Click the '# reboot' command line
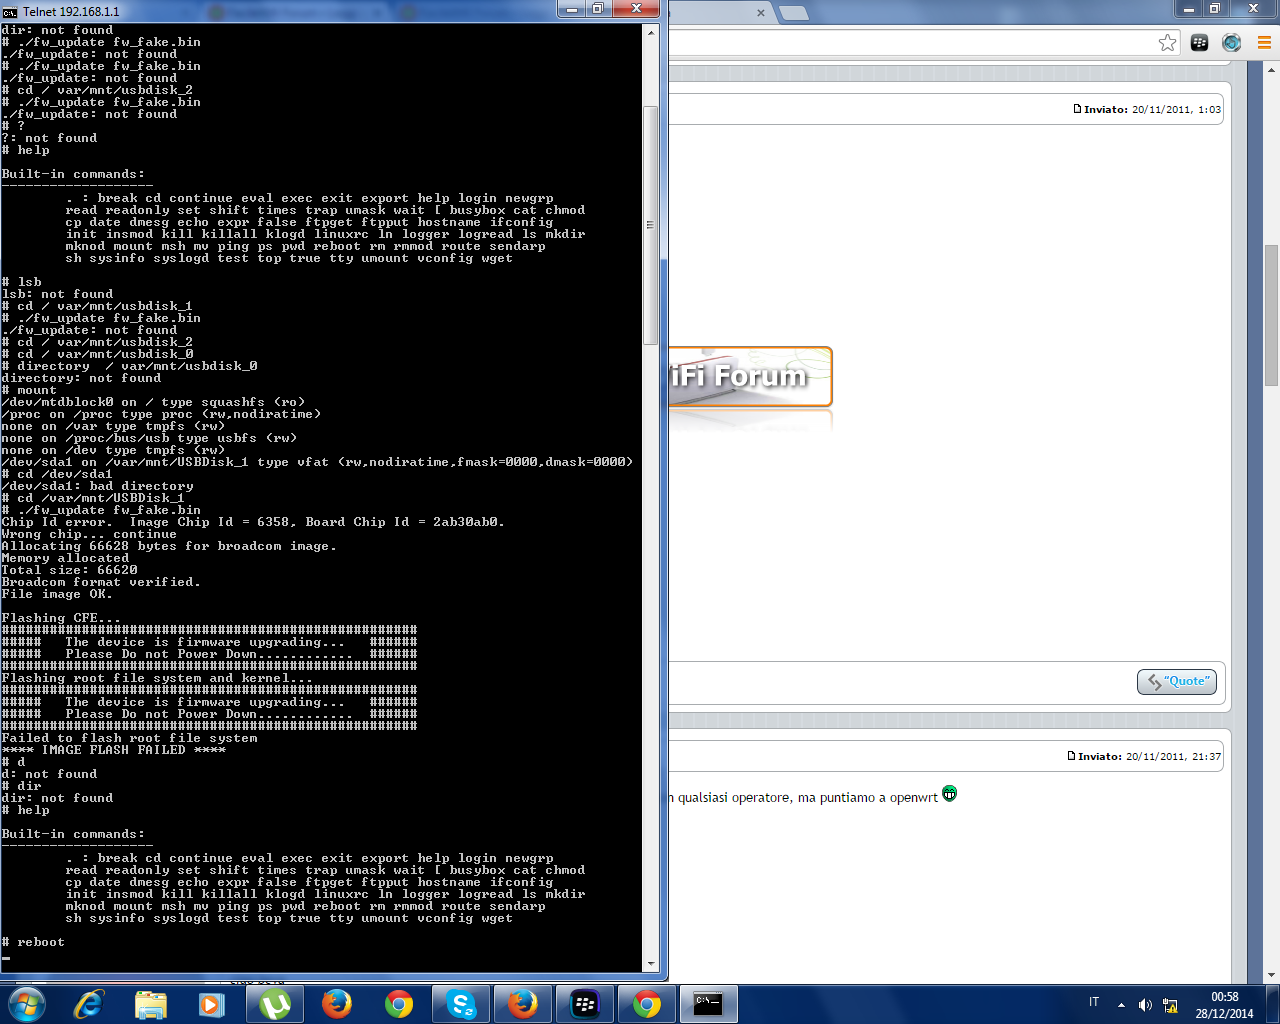Image resolution: width=1280 pixels, height=1024 pixels. point(33,942)
